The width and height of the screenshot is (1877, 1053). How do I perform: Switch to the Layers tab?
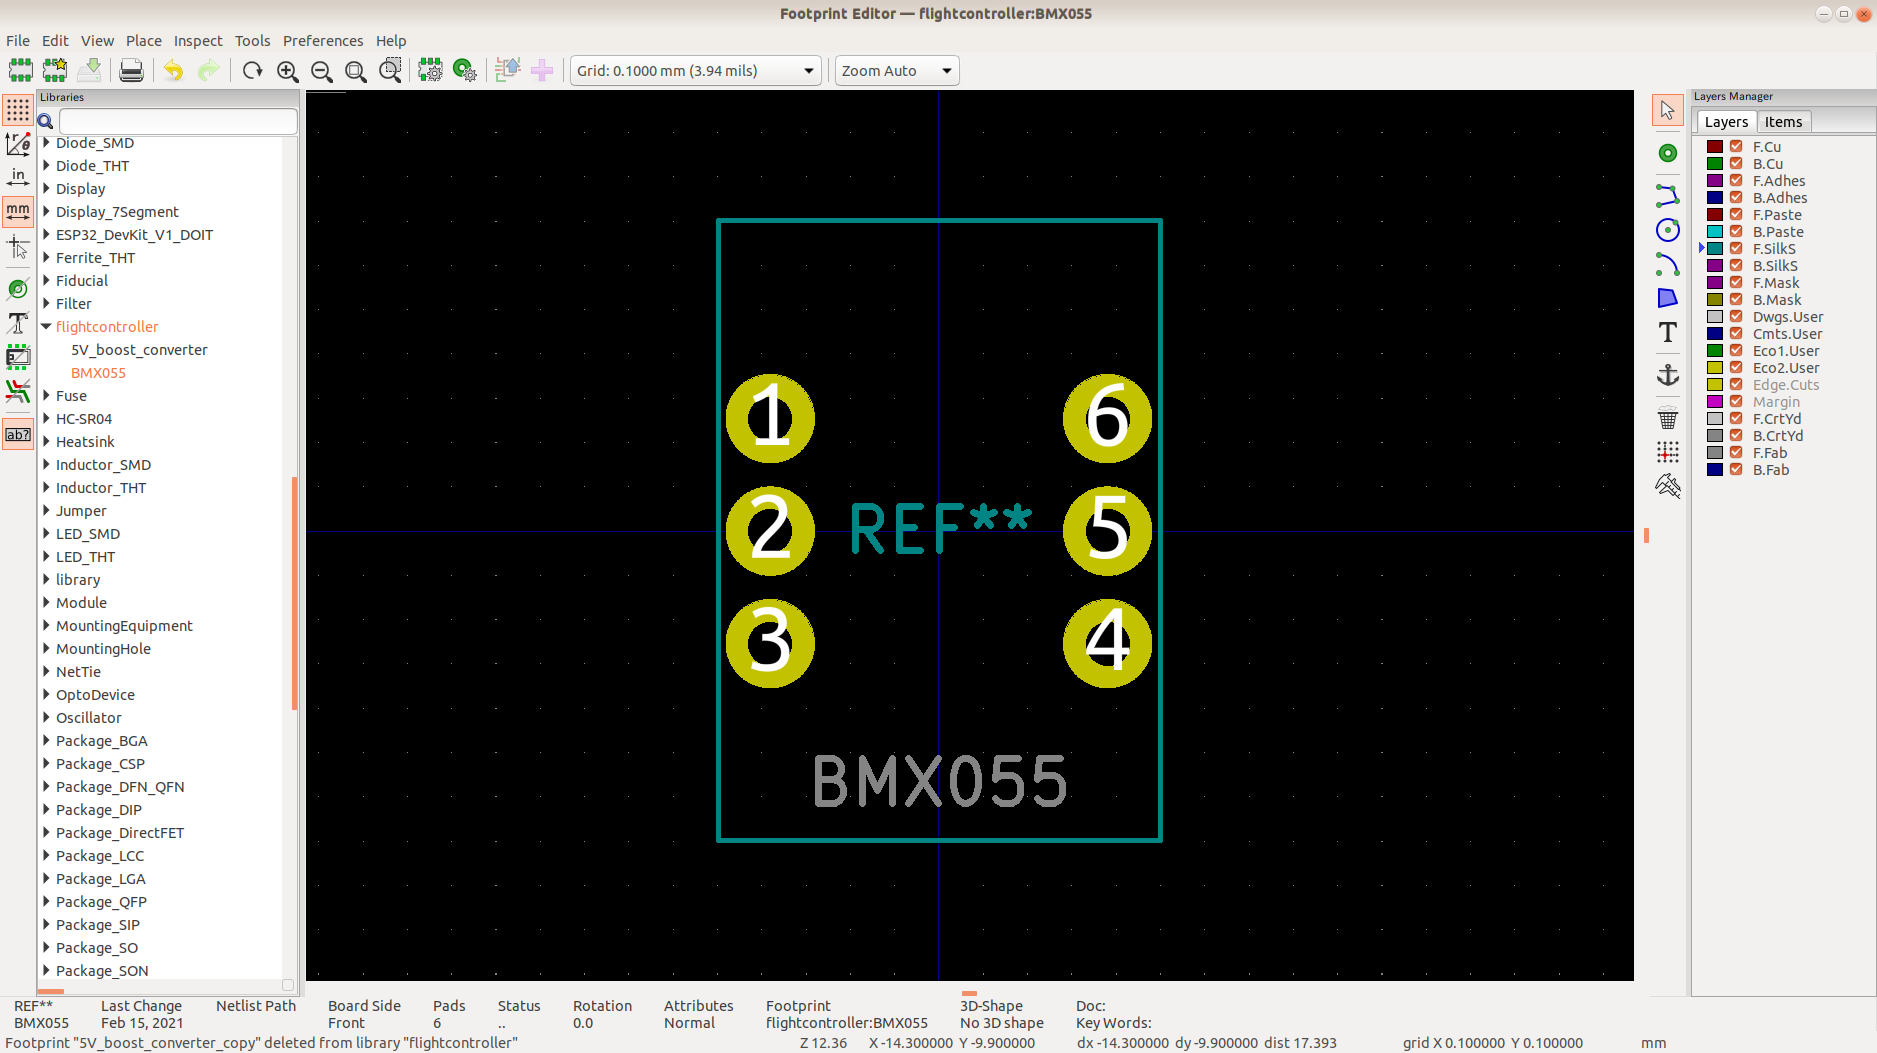tap(1726, 122)
